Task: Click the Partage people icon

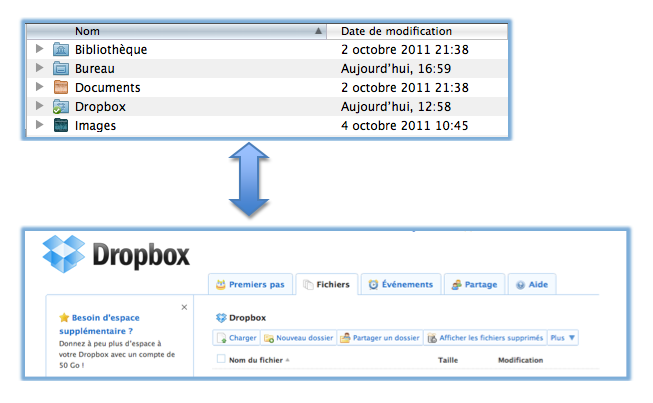Action: [x=457, y=285]
